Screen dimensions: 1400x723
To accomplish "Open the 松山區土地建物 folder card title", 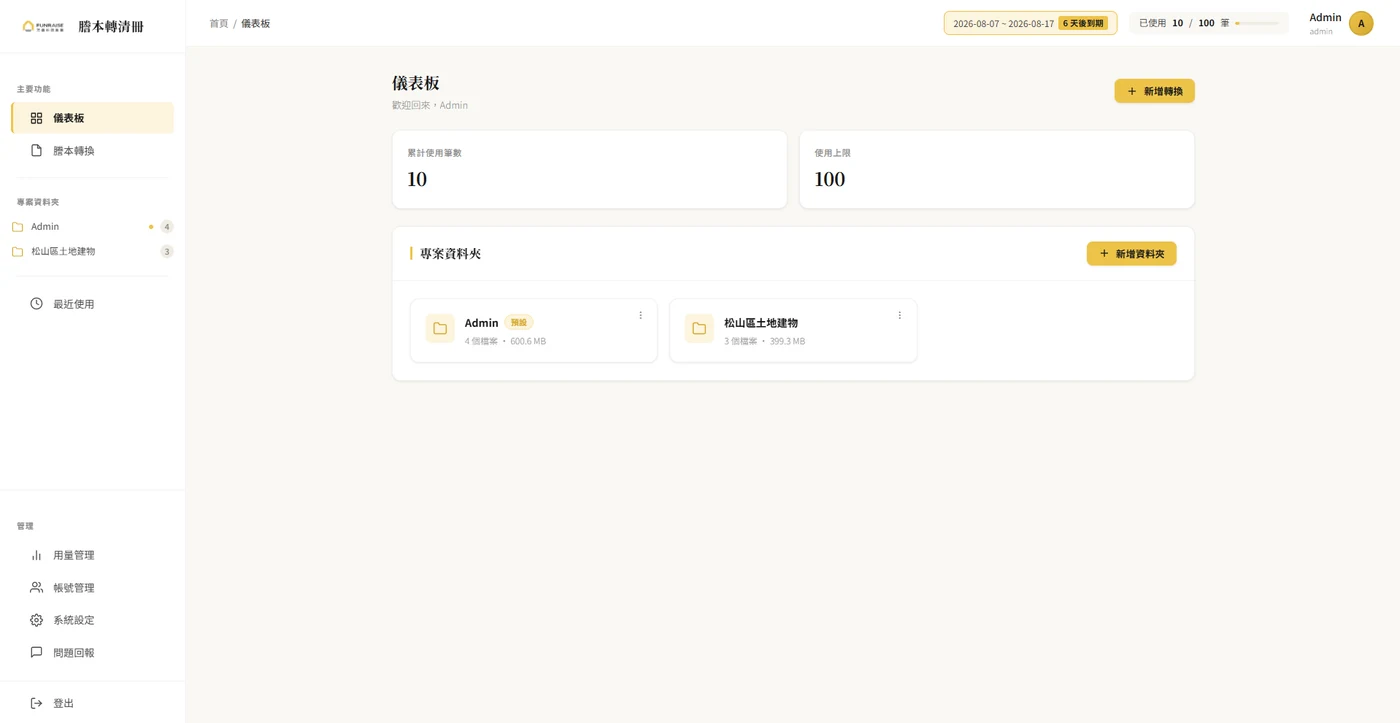I will [x=761, y=323].
